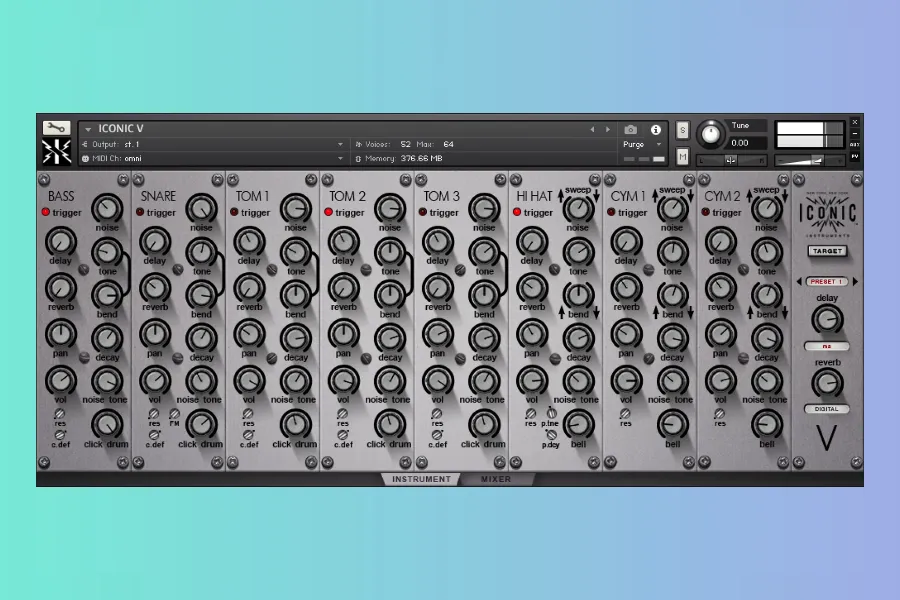The image size is (900, 600).
Task: Click the next preset arrow beside PRESET 1
Action: tap(856, 282)
